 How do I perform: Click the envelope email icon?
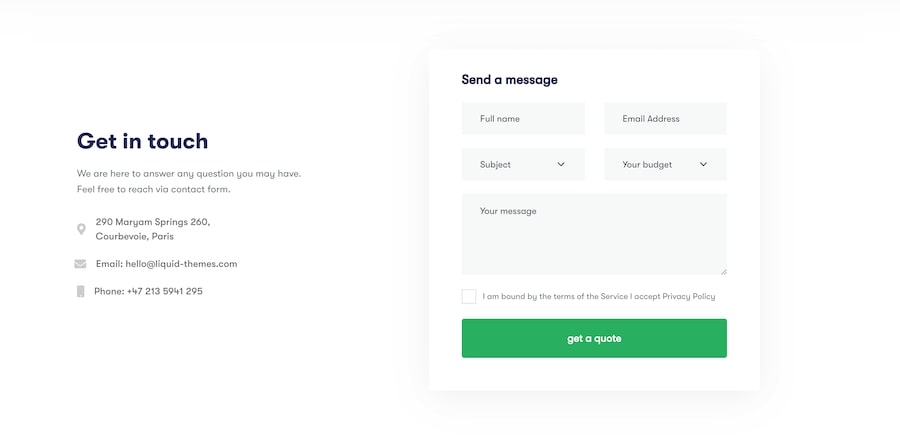(80, 264)
